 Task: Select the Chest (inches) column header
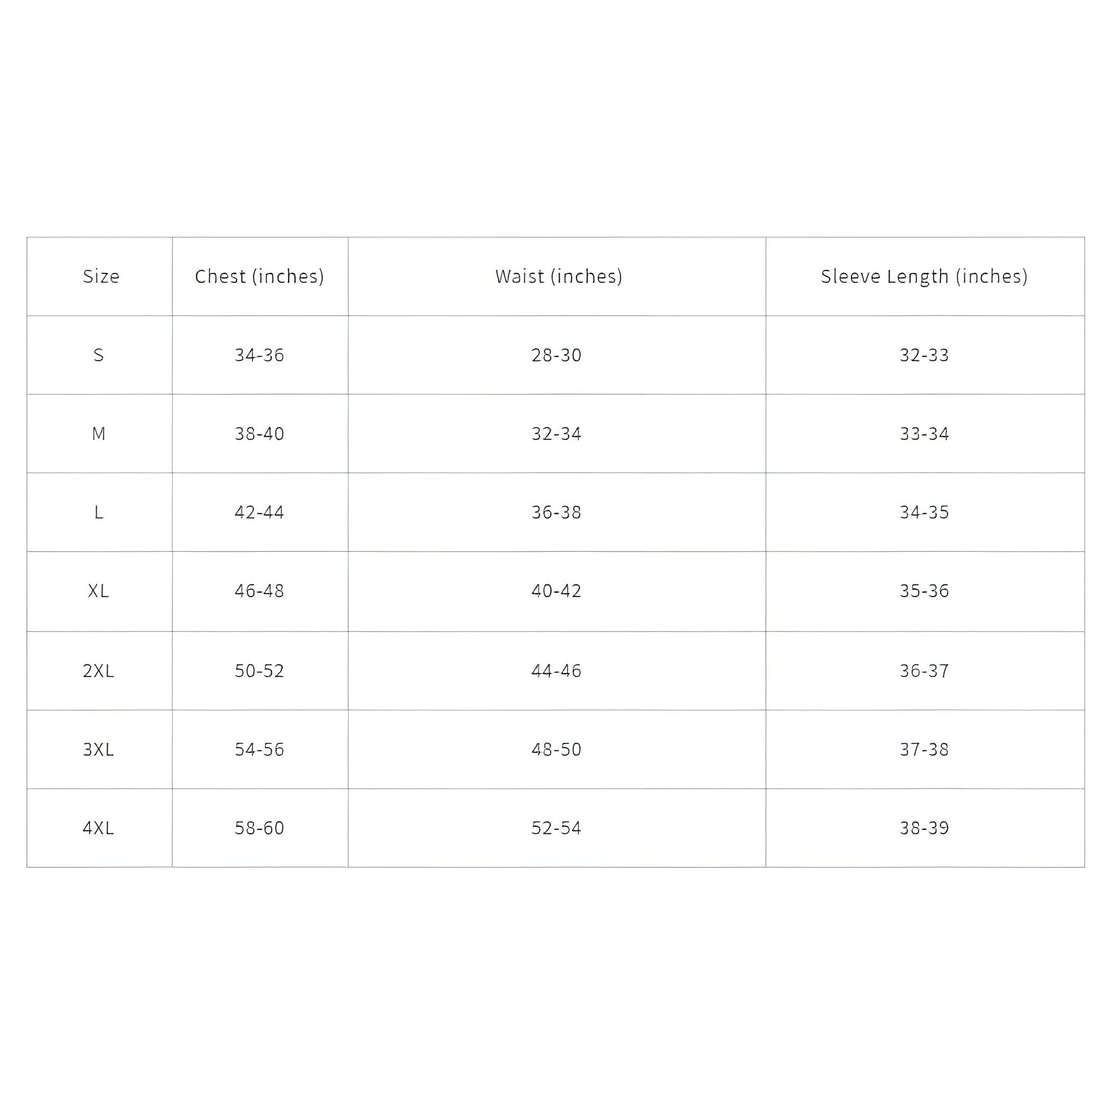tap(259, 277)
